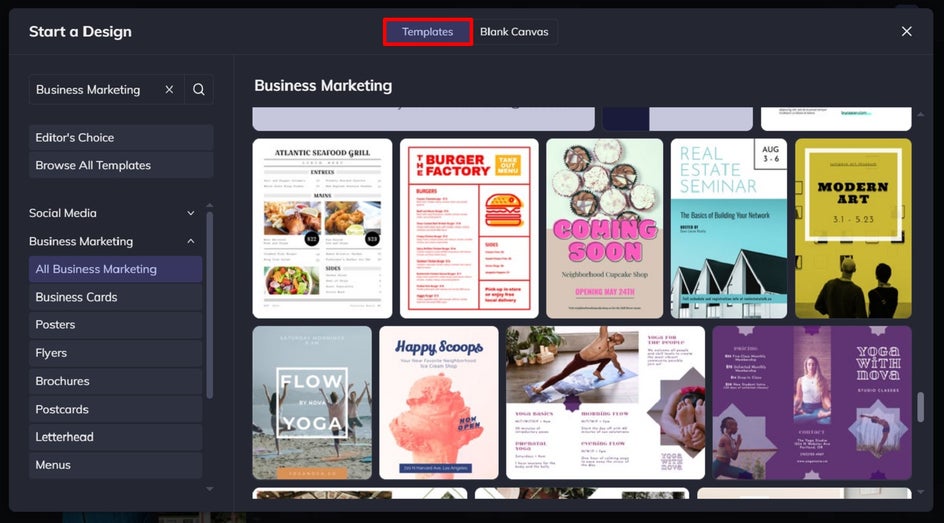Open Browse All Templates
This screenshot has width=944, height=523.
pyautogui.click(x=121, y=165)
